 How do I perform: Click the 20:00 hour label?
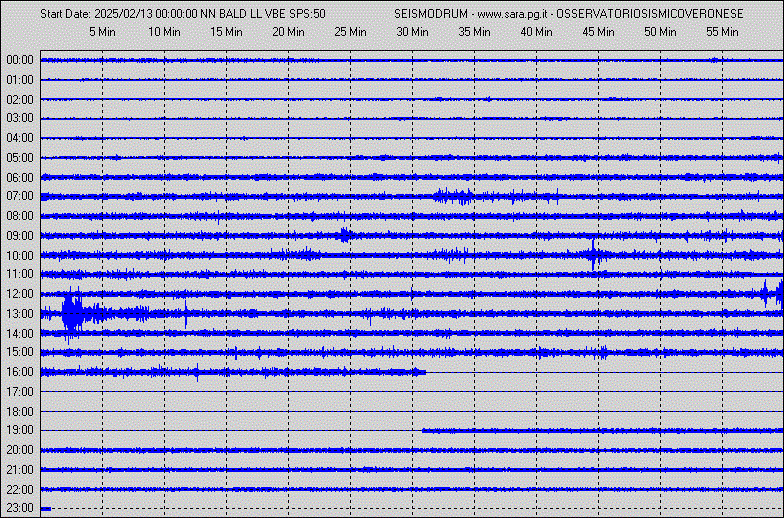coord(20,450)
